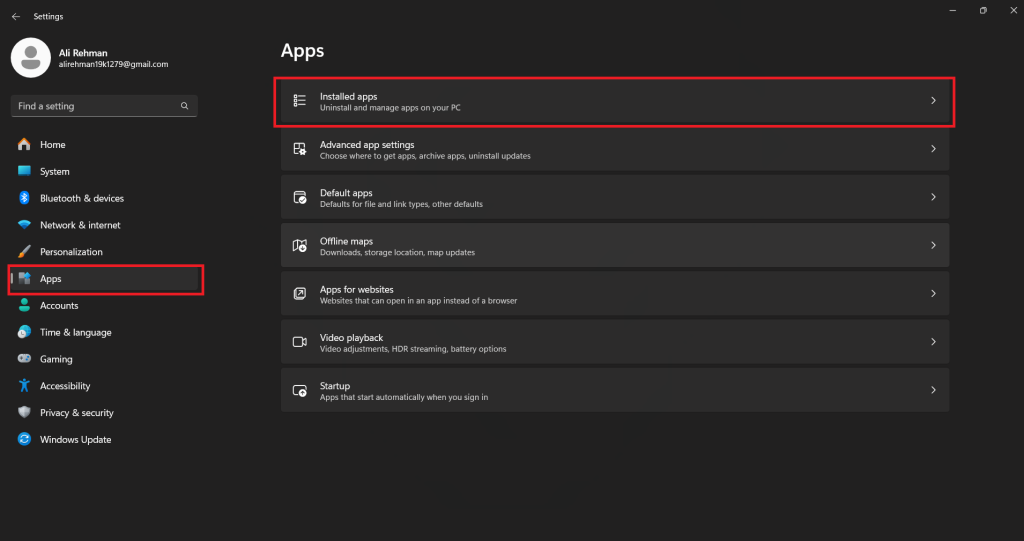Click the Apps for websites chevron
The image size is (1024, 541).
coord(933,293)
